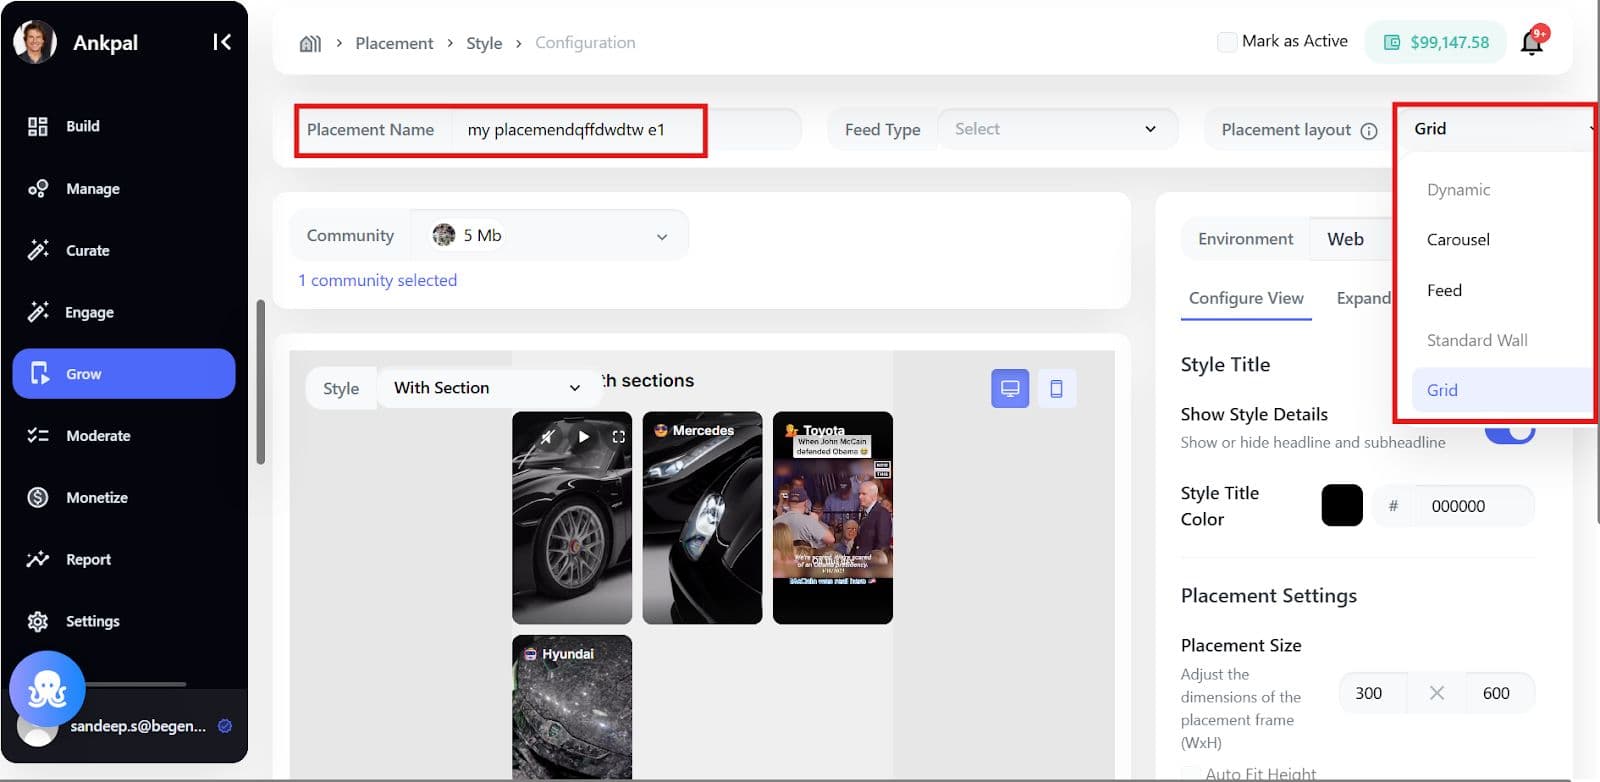Switch to the Configure View tab

(x=1245, y=298)
